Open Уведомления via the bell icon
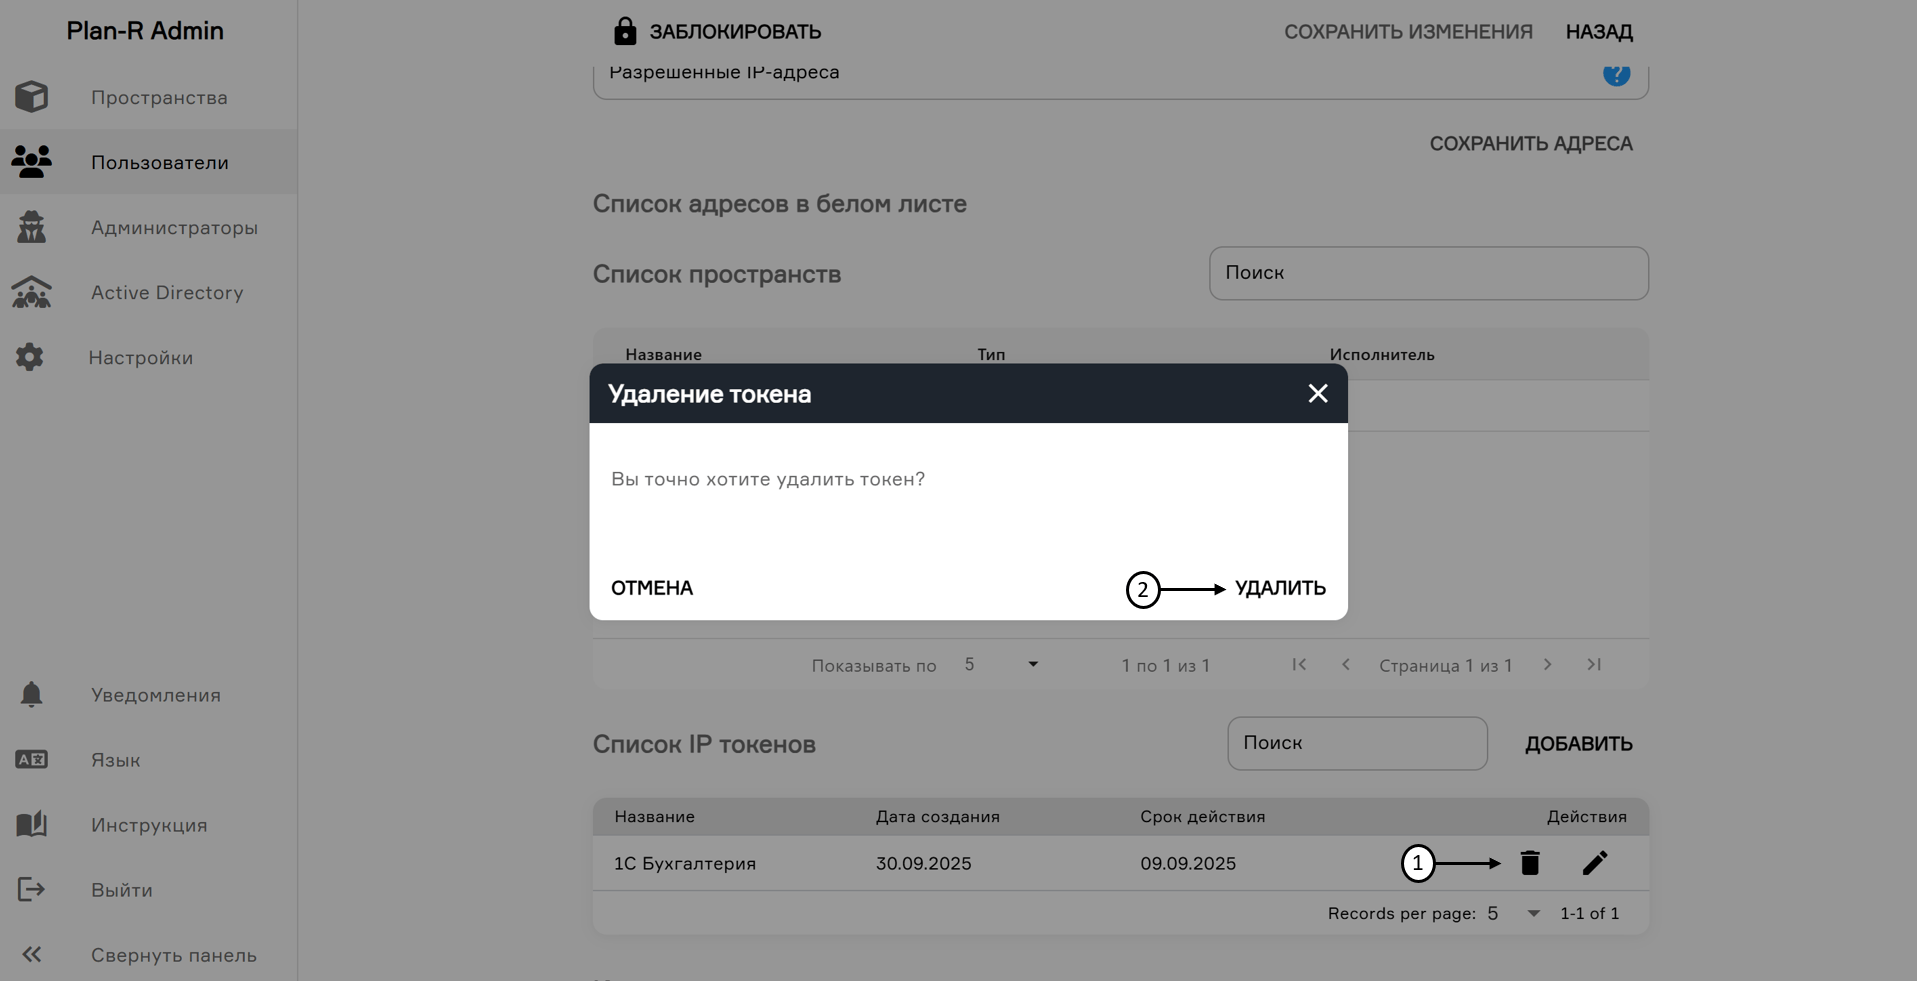 click(31, 694)
